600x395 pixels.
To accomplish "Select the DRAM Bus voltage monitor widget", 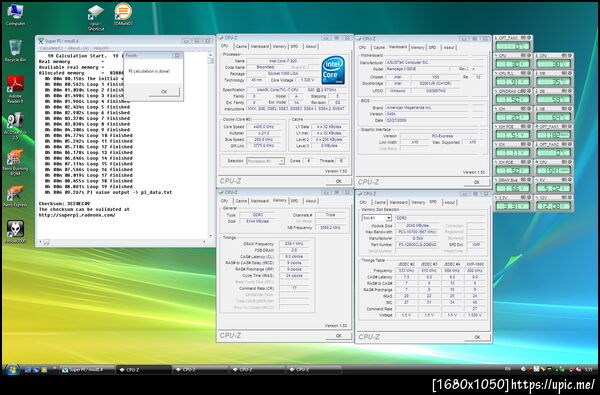I will coord(512,185).
